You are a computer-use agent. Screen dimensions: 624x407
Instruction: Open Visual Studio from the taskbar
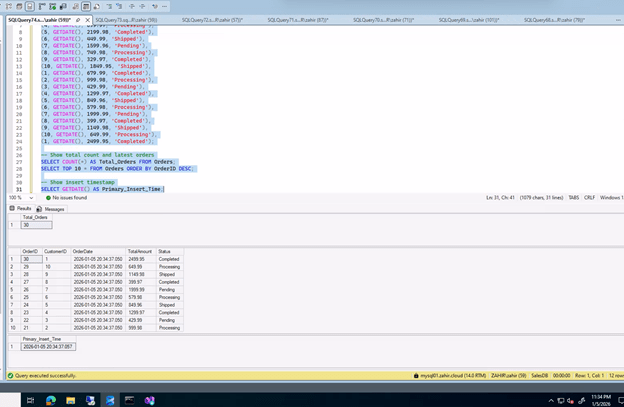click(149, 399)
